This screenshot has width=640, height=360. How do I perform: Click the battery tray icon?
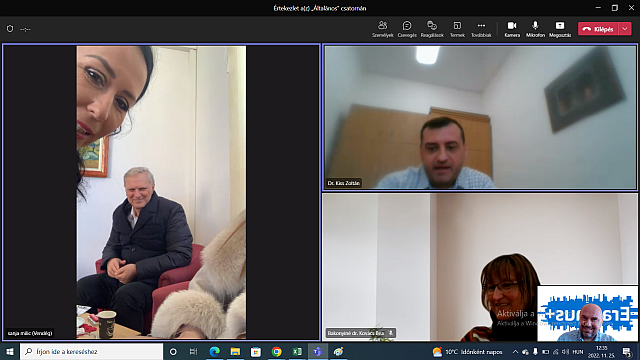[545, 351]
